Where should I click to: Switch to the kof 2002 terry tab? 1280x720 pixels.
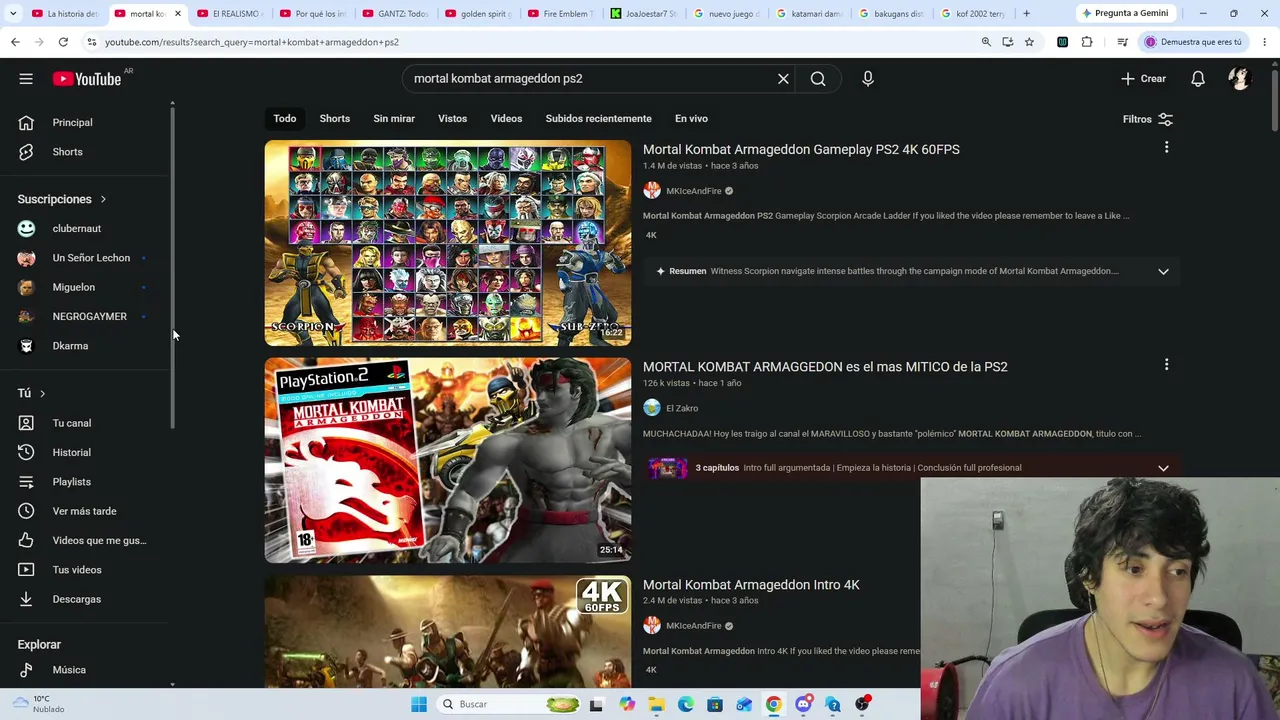coord(974,14)
